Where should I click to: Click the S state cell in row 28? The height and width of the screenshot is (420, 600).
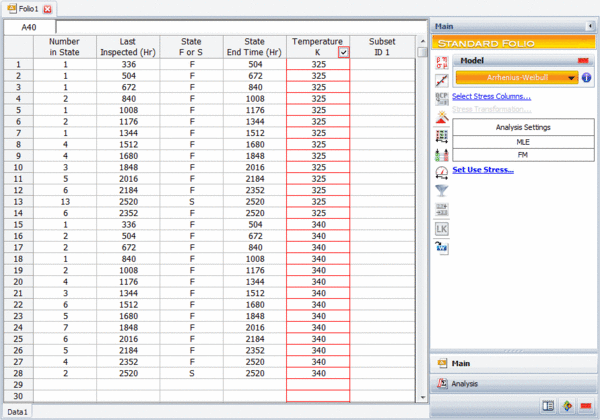click(x=191, y=373)
